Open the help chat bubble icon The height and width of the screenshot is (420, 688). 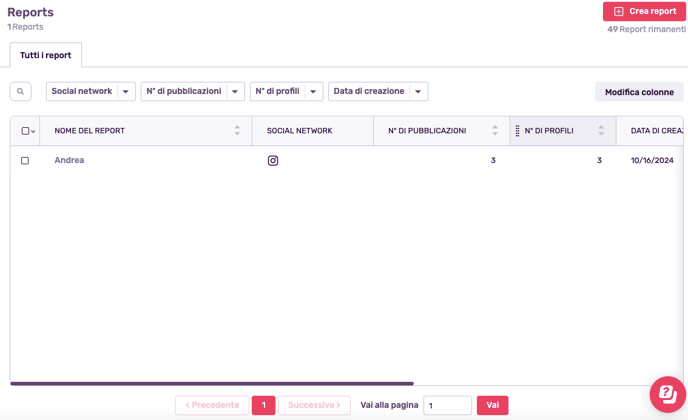[x=667, y=394]
